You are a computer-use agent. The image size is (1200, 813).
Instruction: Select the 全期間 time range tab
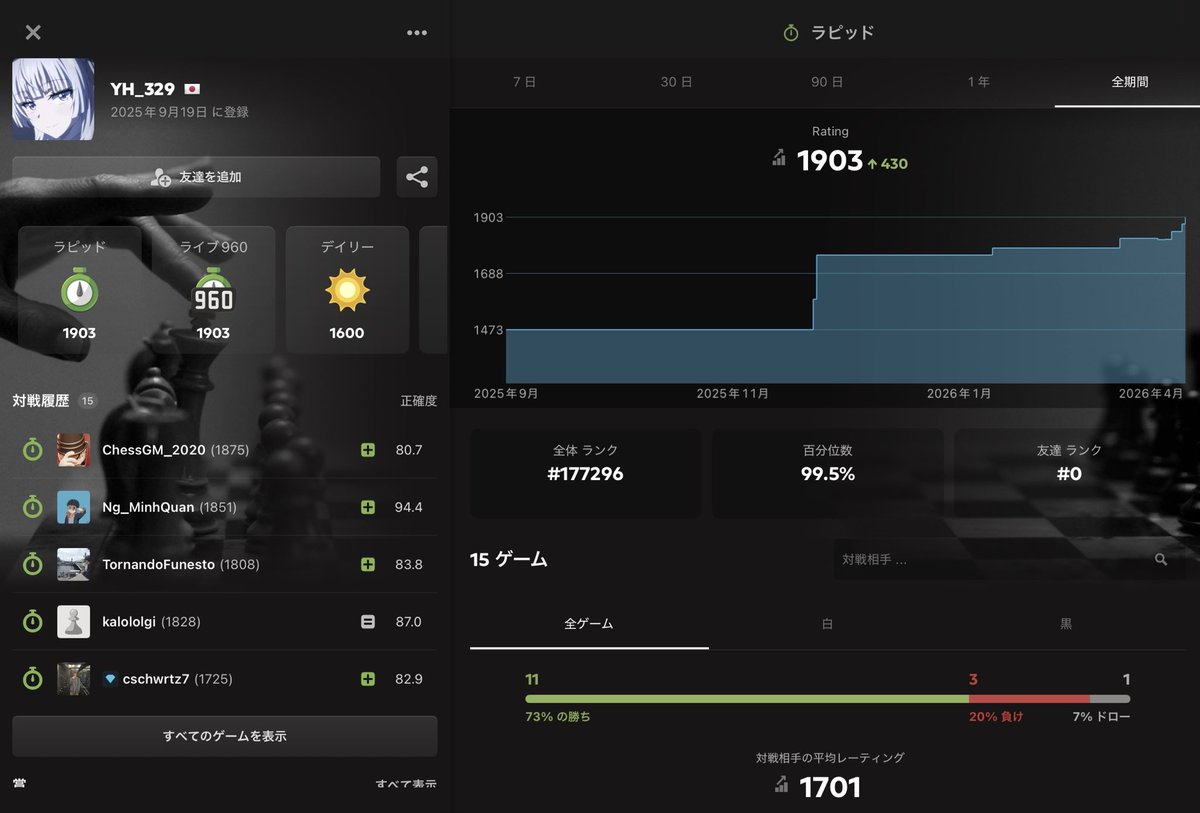(x=1129, y=82)
